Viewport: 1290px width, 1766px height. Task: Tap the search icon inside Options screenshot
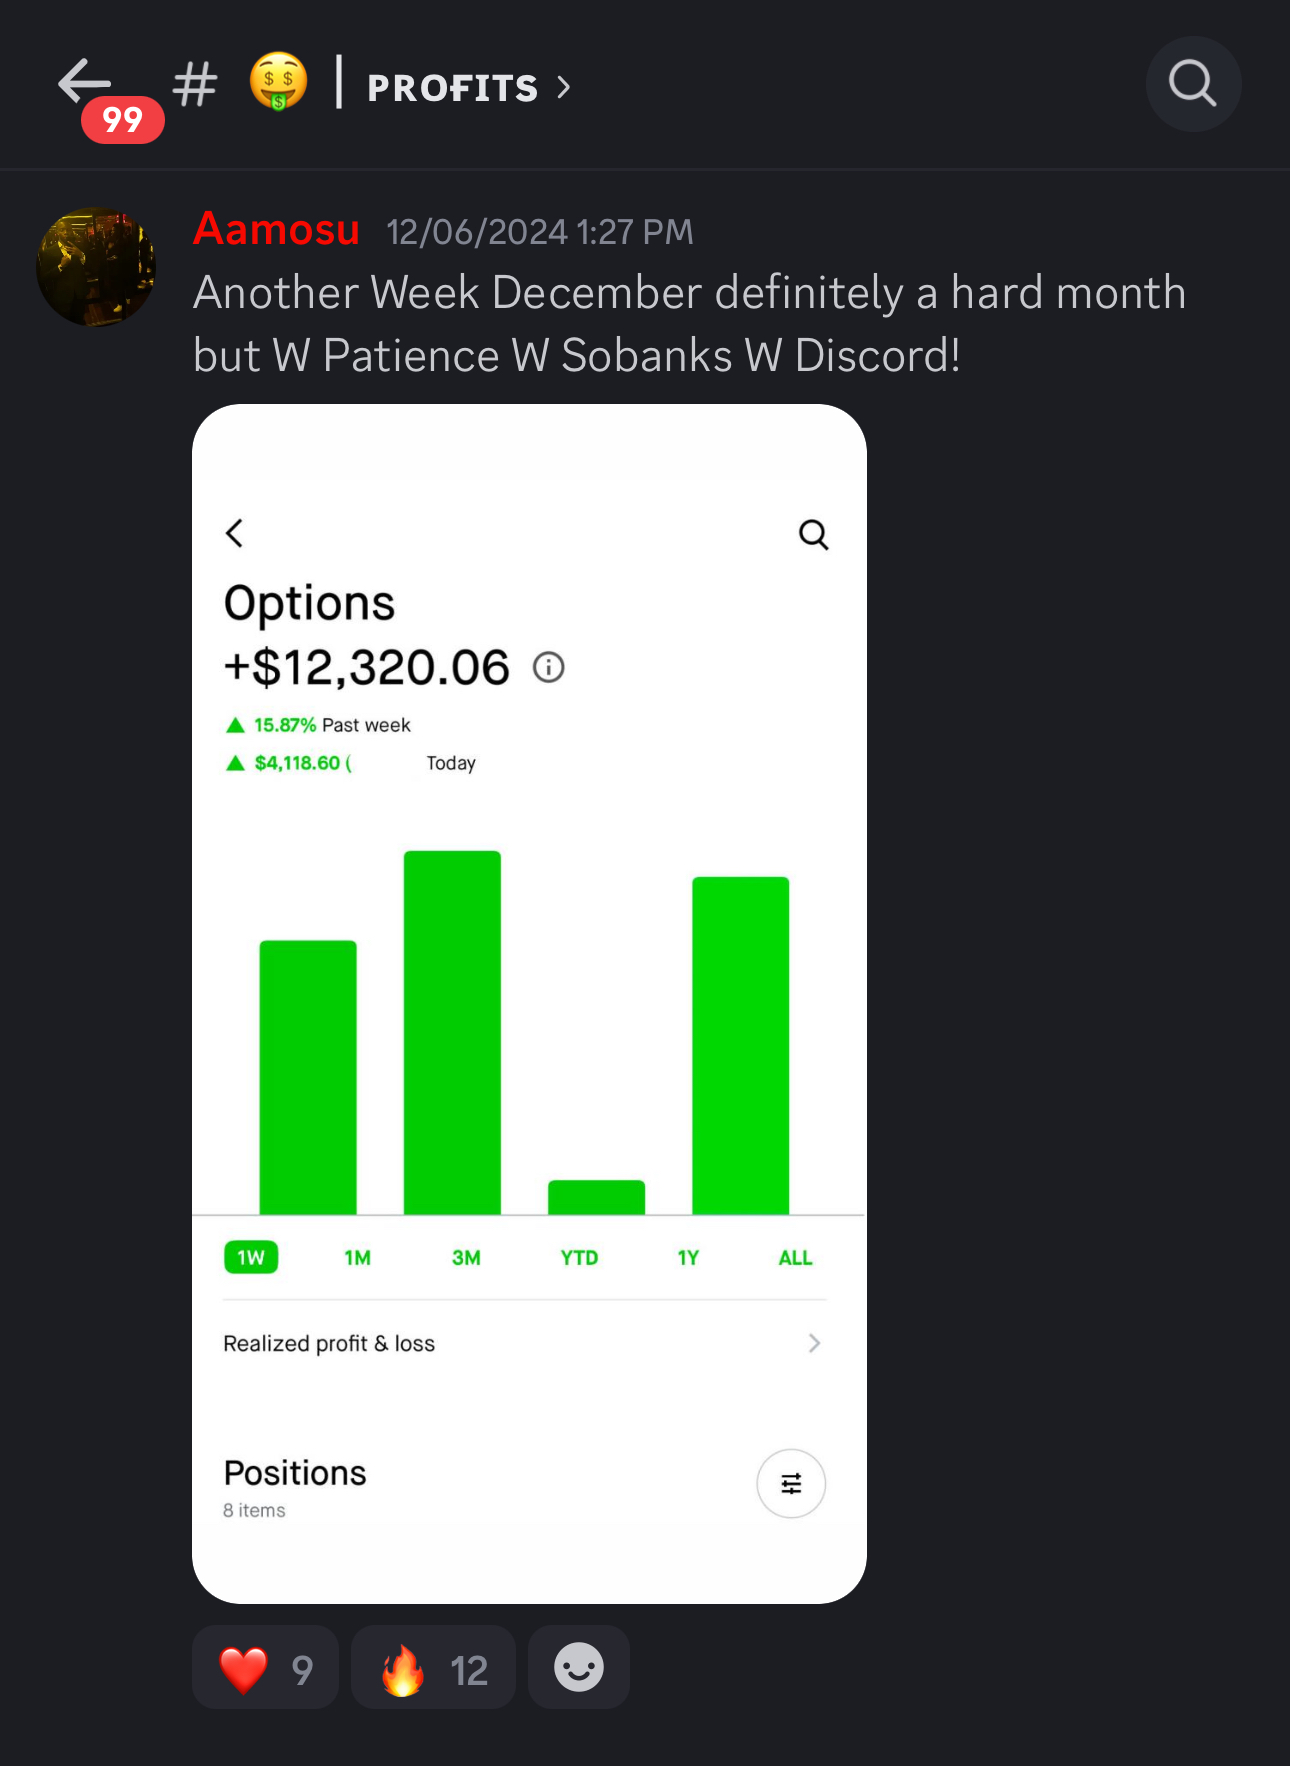(814, 535)
